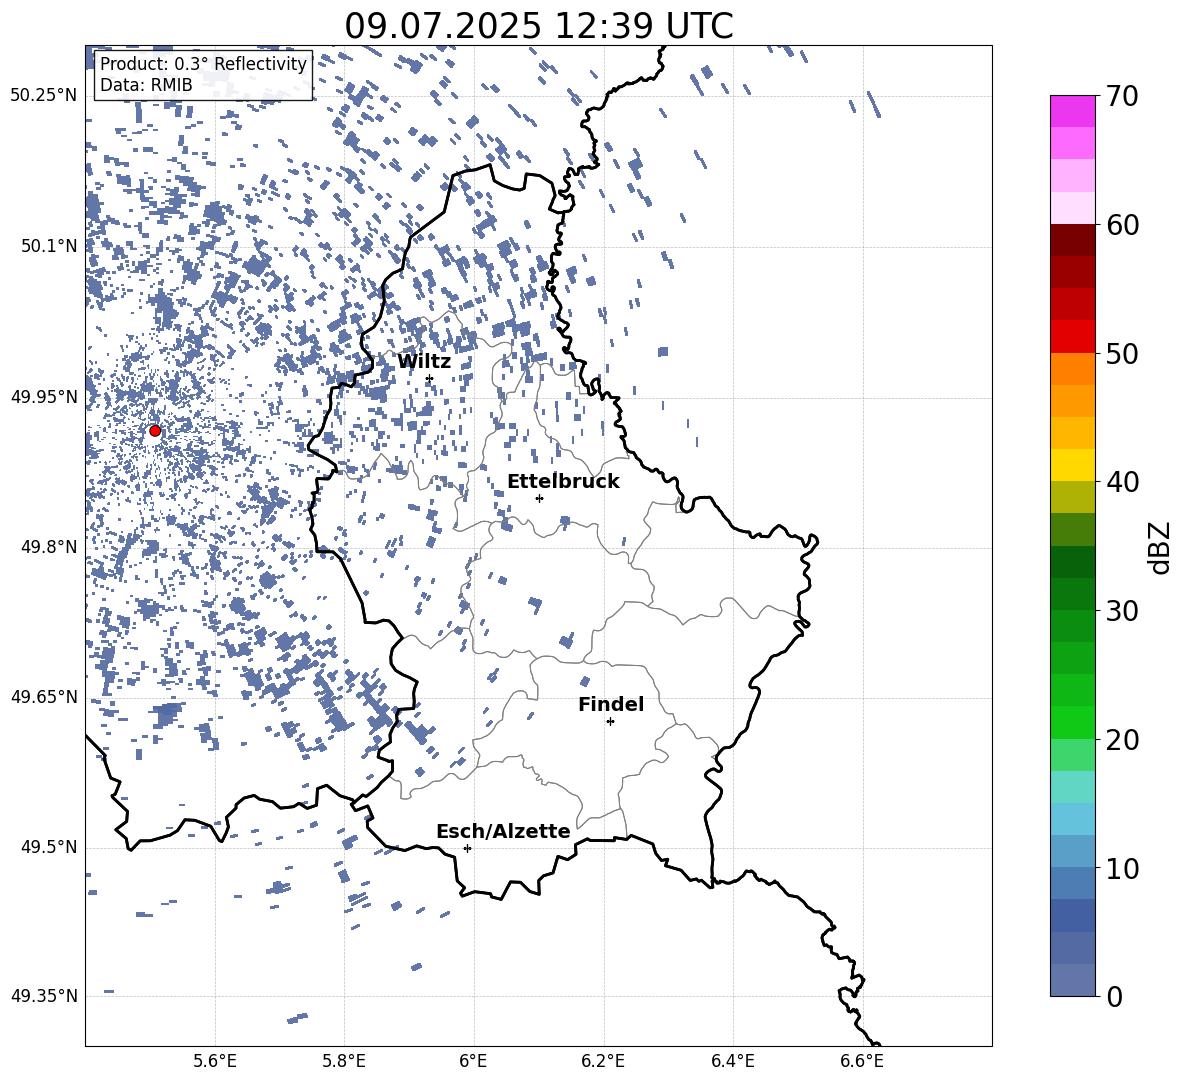Click the Ettelbruck city label

tap(563, 481)
